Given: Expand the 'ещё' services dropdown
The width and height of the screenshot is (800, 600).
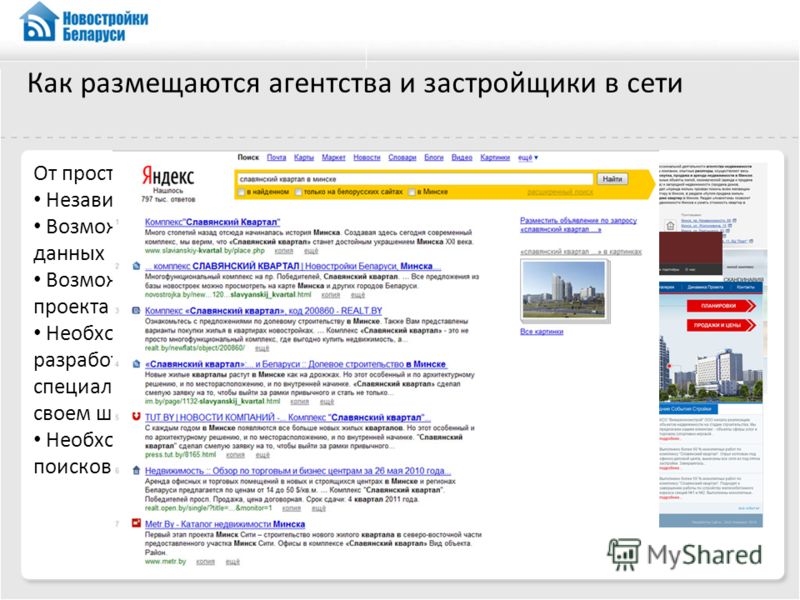Looking at the screenshot, I should pyautogui.click(x=528, y=158).
